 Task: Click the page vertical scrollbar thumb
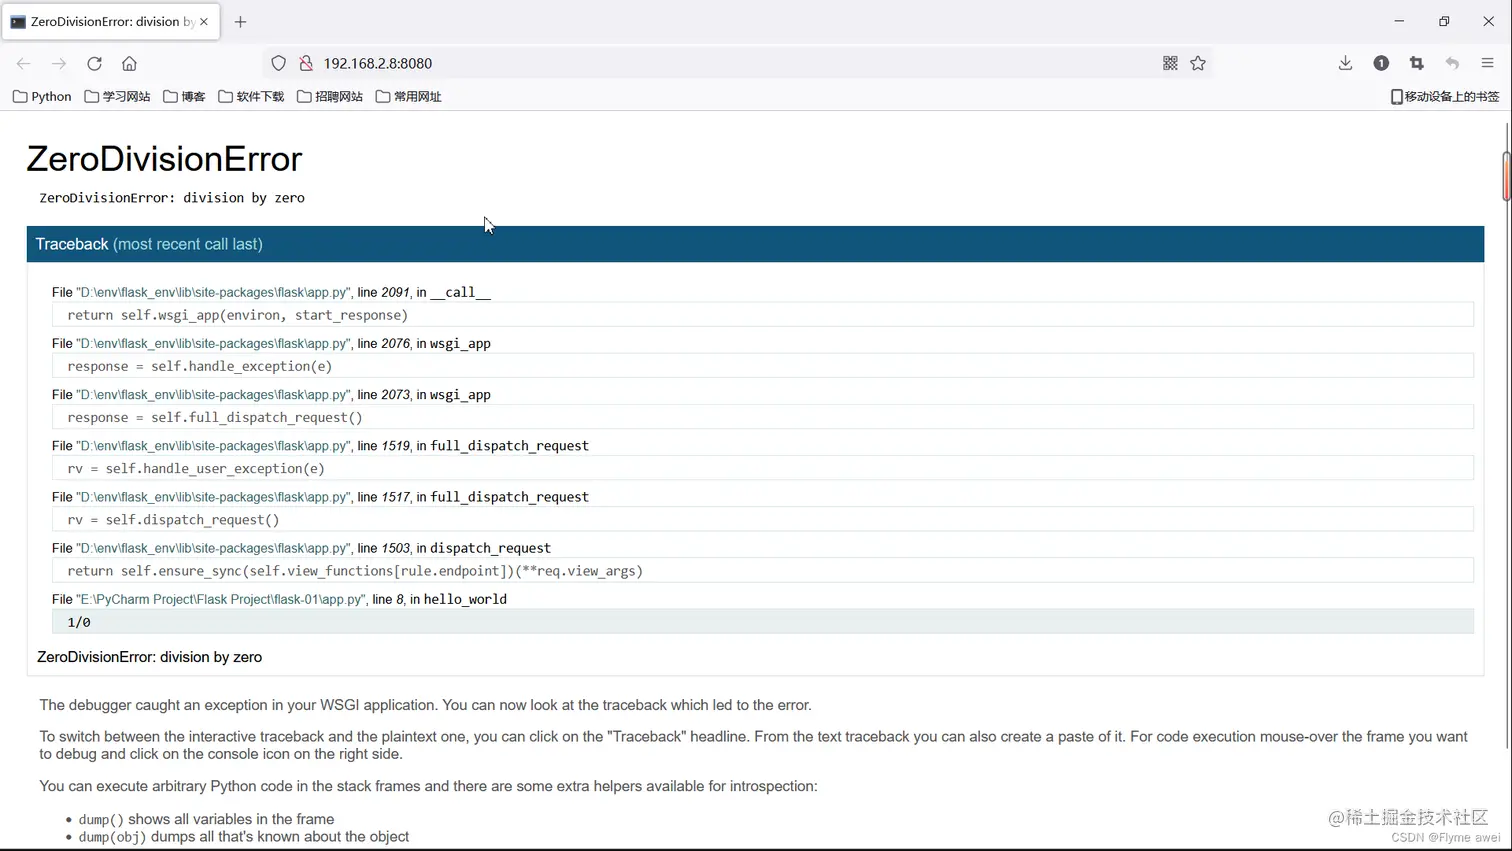[1506, 176]
